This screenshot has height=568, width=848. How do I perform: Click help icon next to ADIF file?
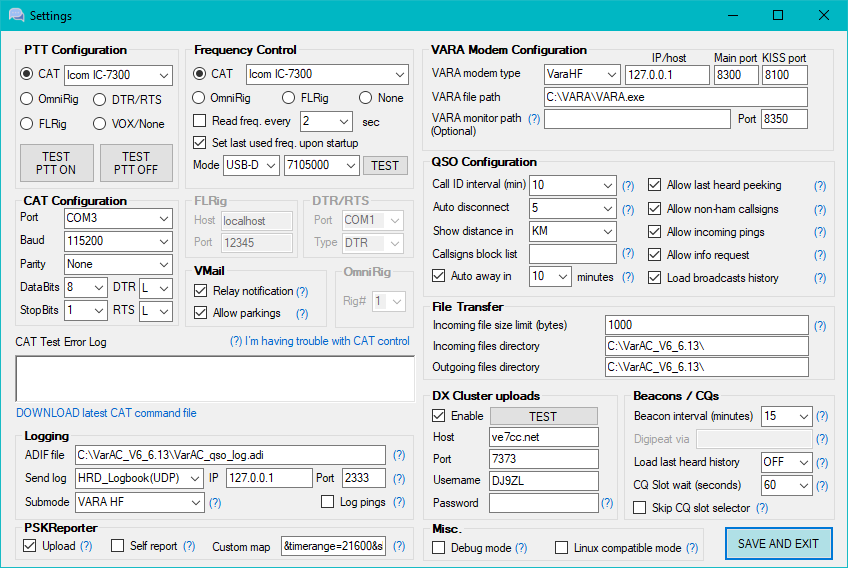coord(399,455)
